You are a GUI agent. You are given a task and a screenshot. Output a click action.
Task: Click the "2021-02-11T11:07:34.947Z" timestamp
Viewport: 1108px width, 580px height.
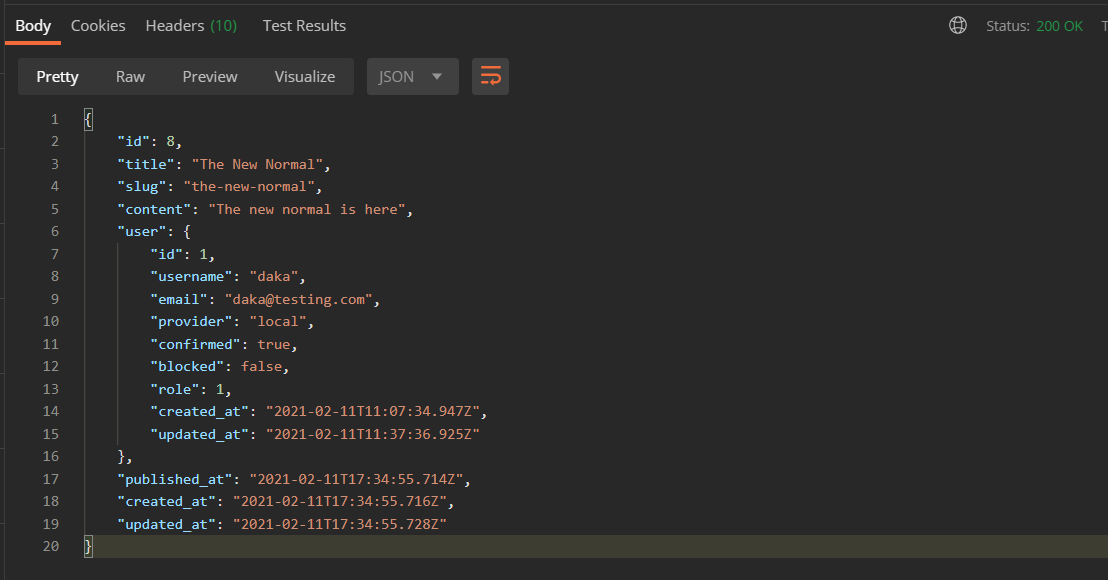pyautogui.click(x=373, y=411)
